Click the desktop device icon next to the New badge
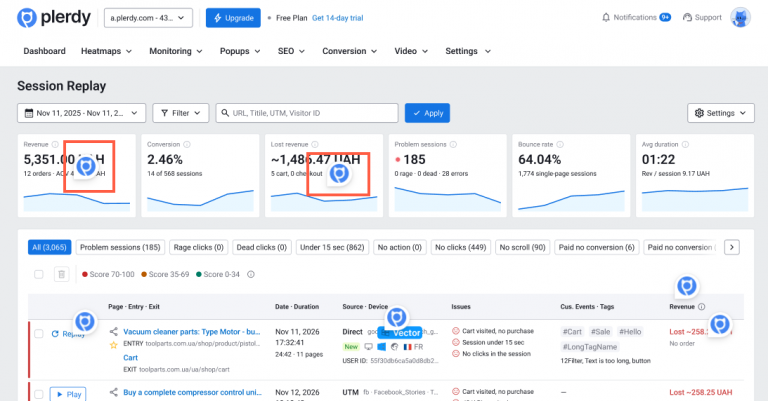Screen dimensions: 768x401 [368, 347]
